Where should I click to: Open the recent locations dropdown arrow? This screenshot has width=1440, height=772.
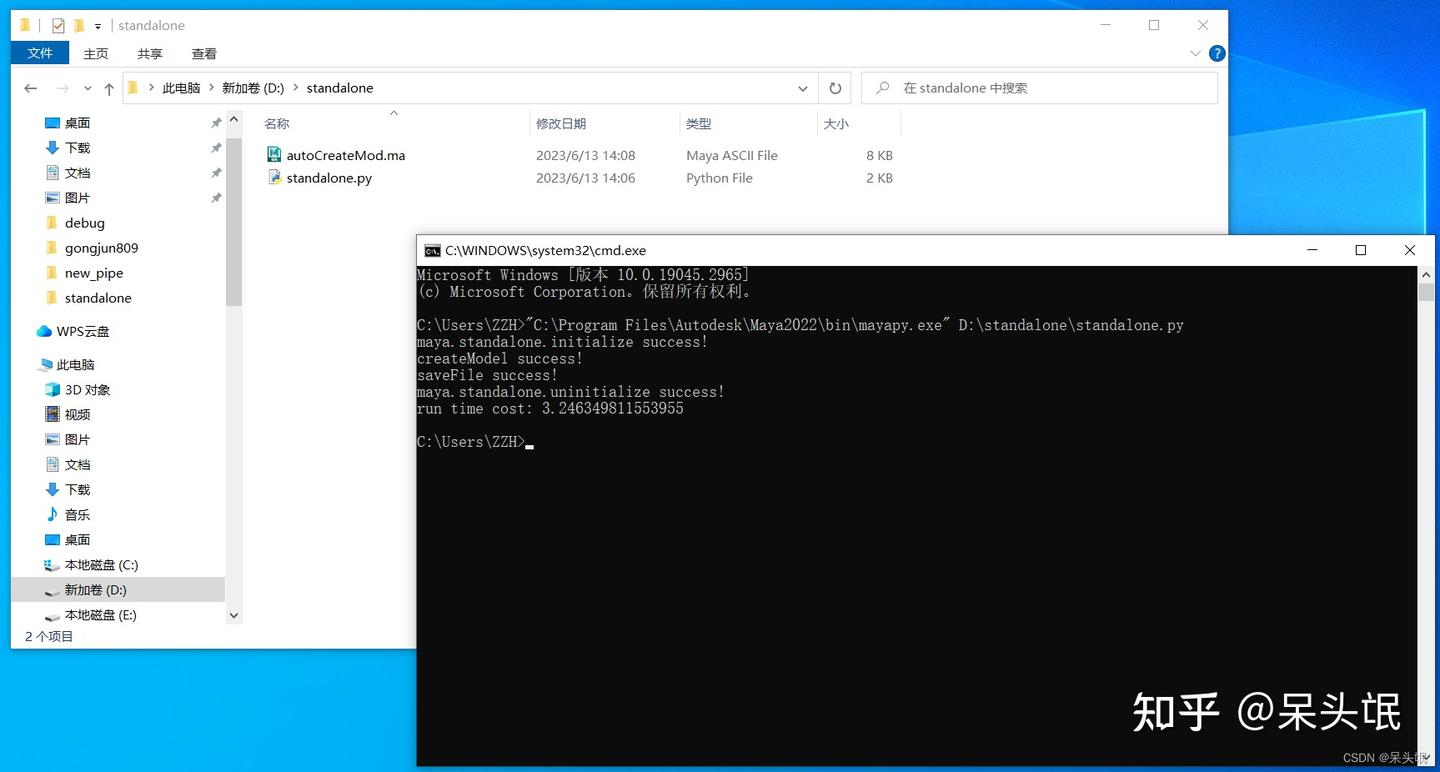pyautogui.click(x=87, y=89)
